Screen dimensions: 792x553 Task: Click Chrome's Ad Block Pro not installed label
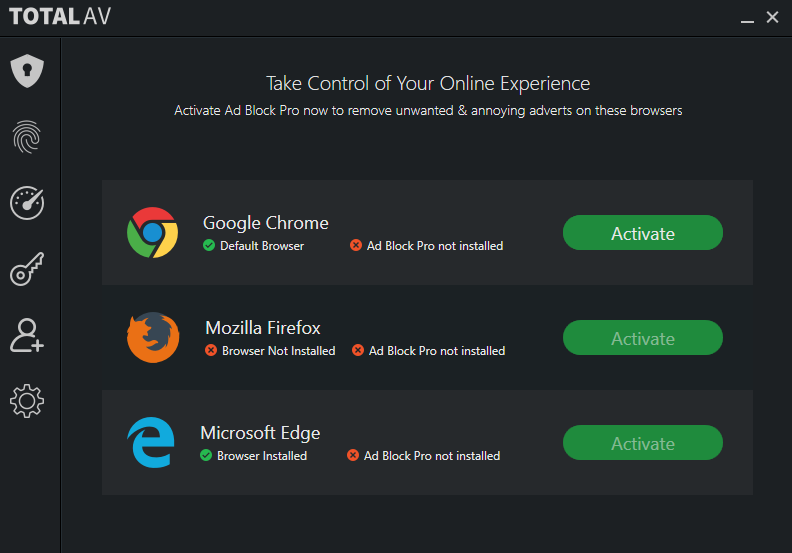(x=435, y=246)
